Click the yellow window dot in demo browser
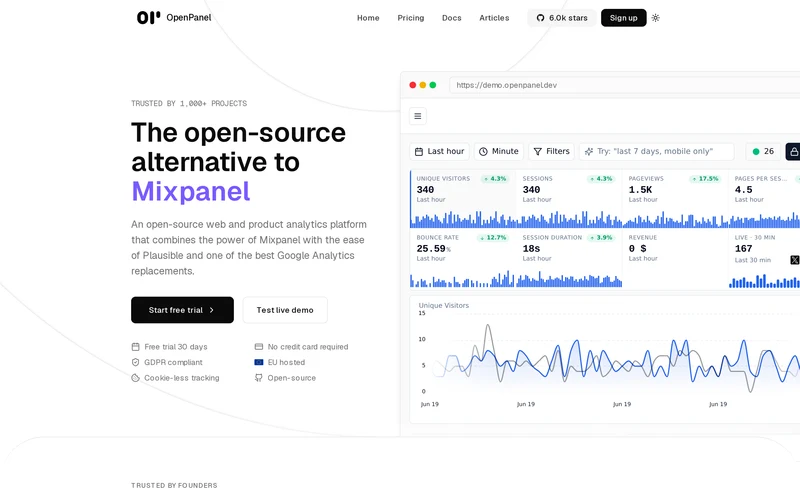The height and width of the screenshot is (500, 800). 422,85
